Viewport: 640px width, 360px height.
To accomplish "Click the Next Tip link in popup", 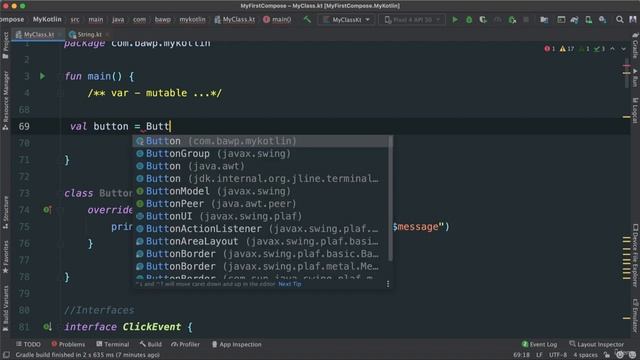I will [x=290, y=284].
